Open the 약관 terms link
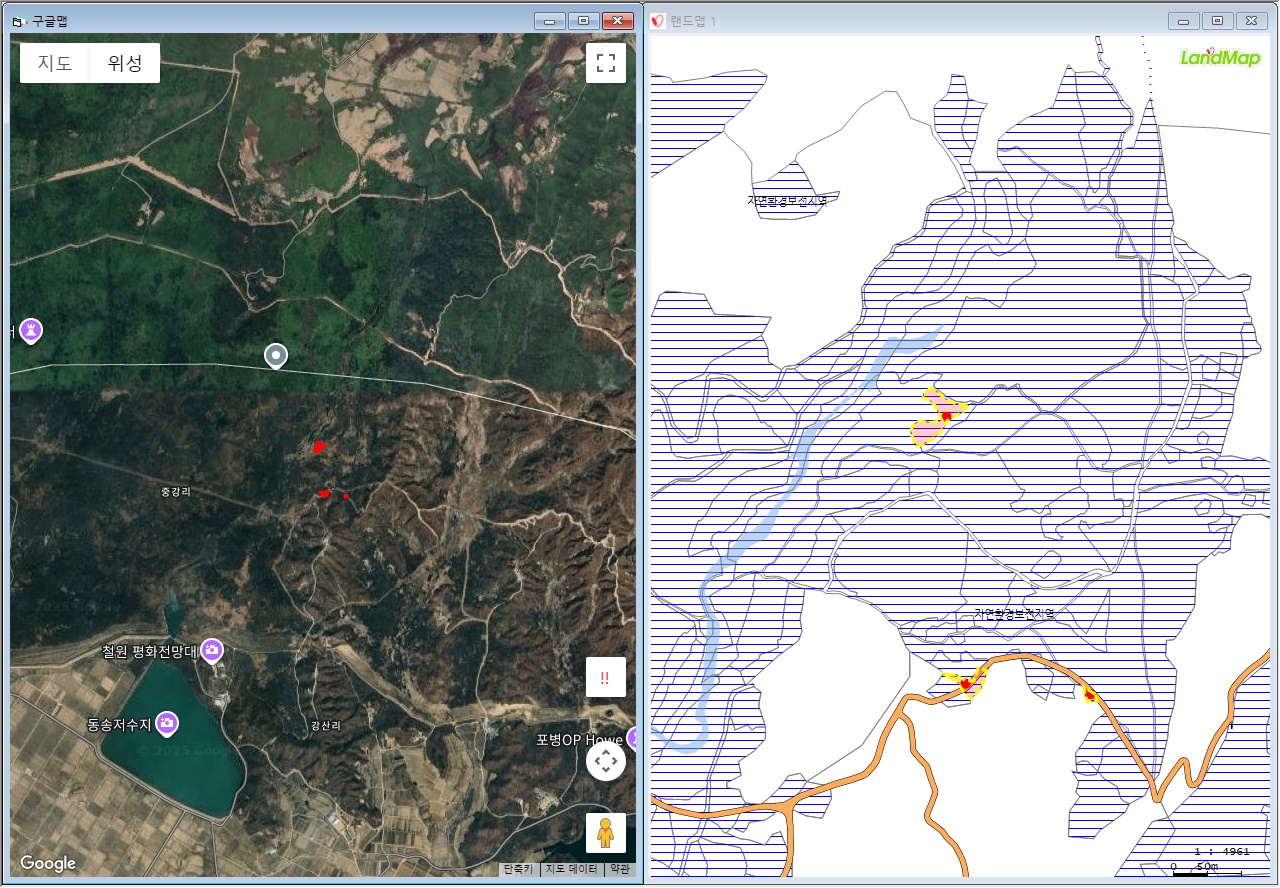 pos(620,869)
